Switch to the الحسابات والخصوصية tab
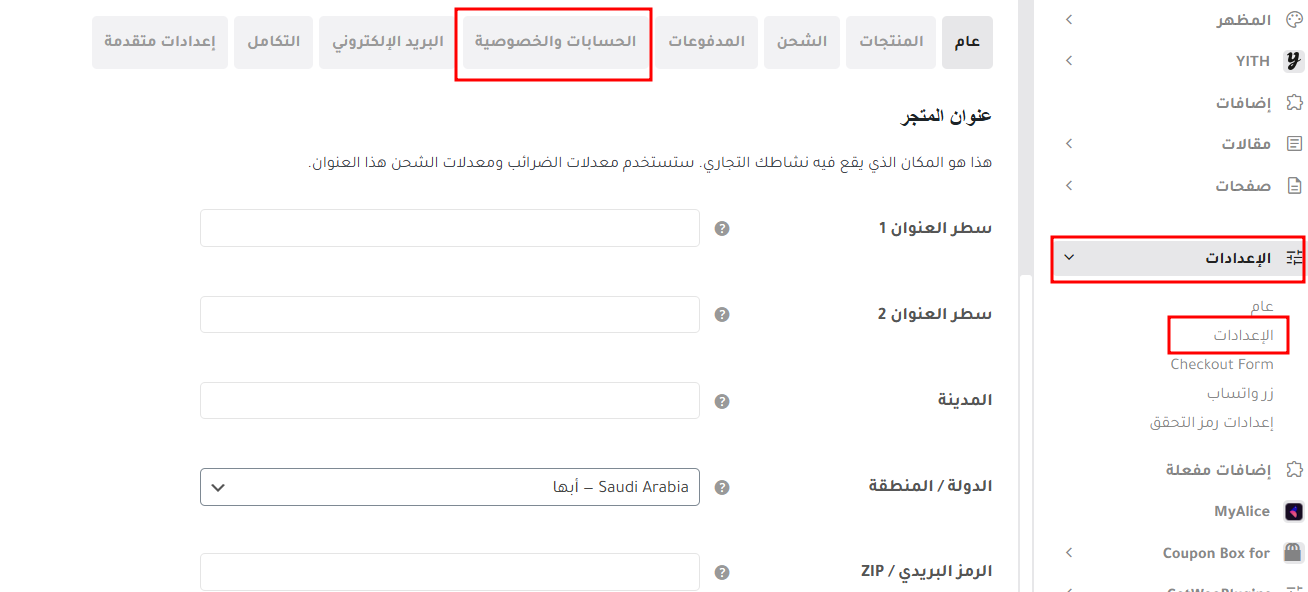The width and height of the screenshot is (1308, 592). click(554, 42)
